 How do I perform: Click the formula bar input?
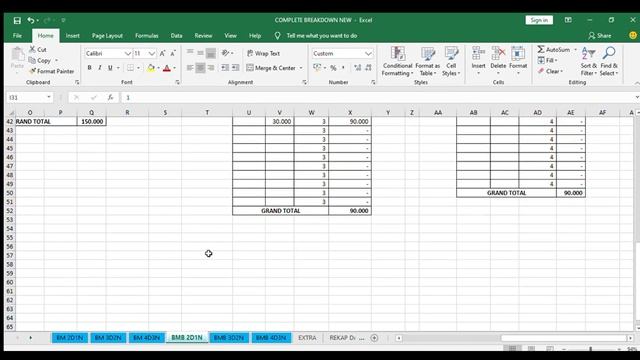378,98
